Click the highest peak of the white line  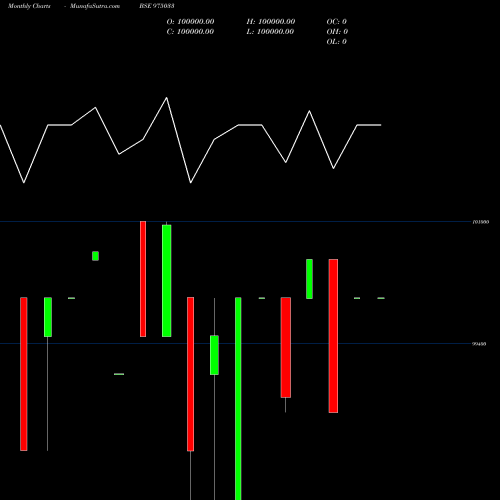(x=167, y=98)
